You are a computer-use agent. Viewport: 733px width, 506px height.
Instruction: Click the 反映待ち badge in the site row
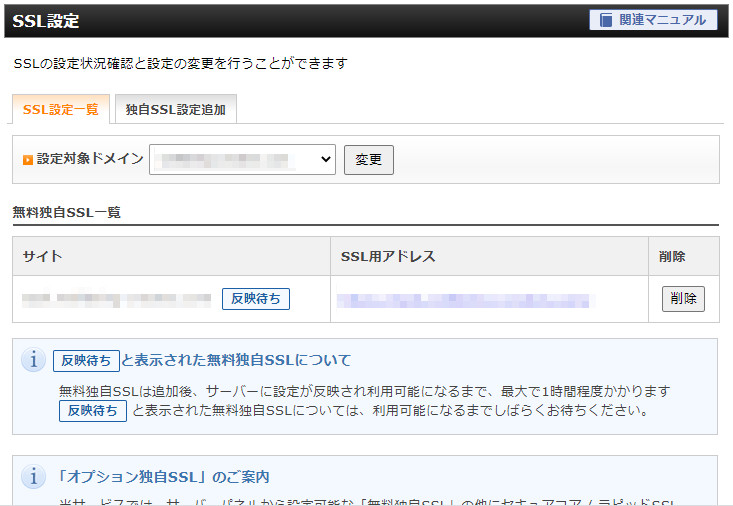(256, 299)
